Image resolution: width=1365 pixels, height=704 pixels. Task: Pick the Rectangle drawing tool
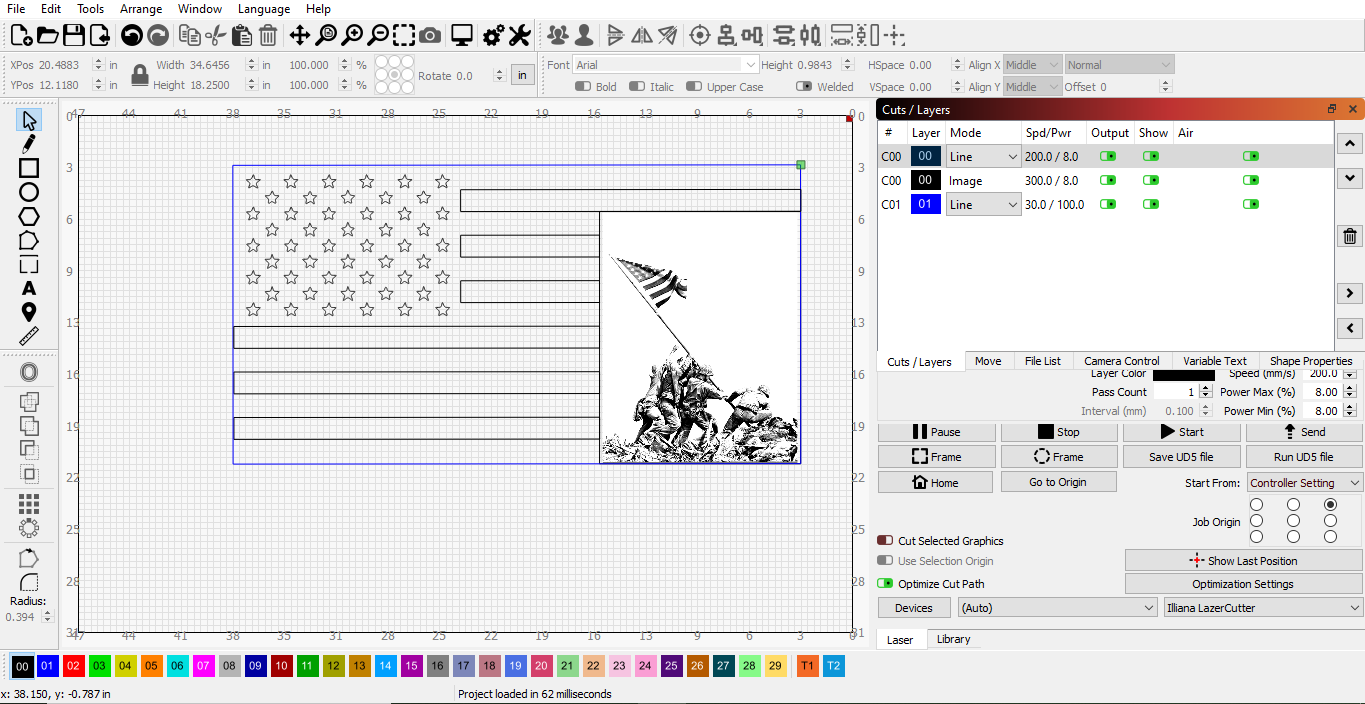pyautogui.click(x=29, y=168)
